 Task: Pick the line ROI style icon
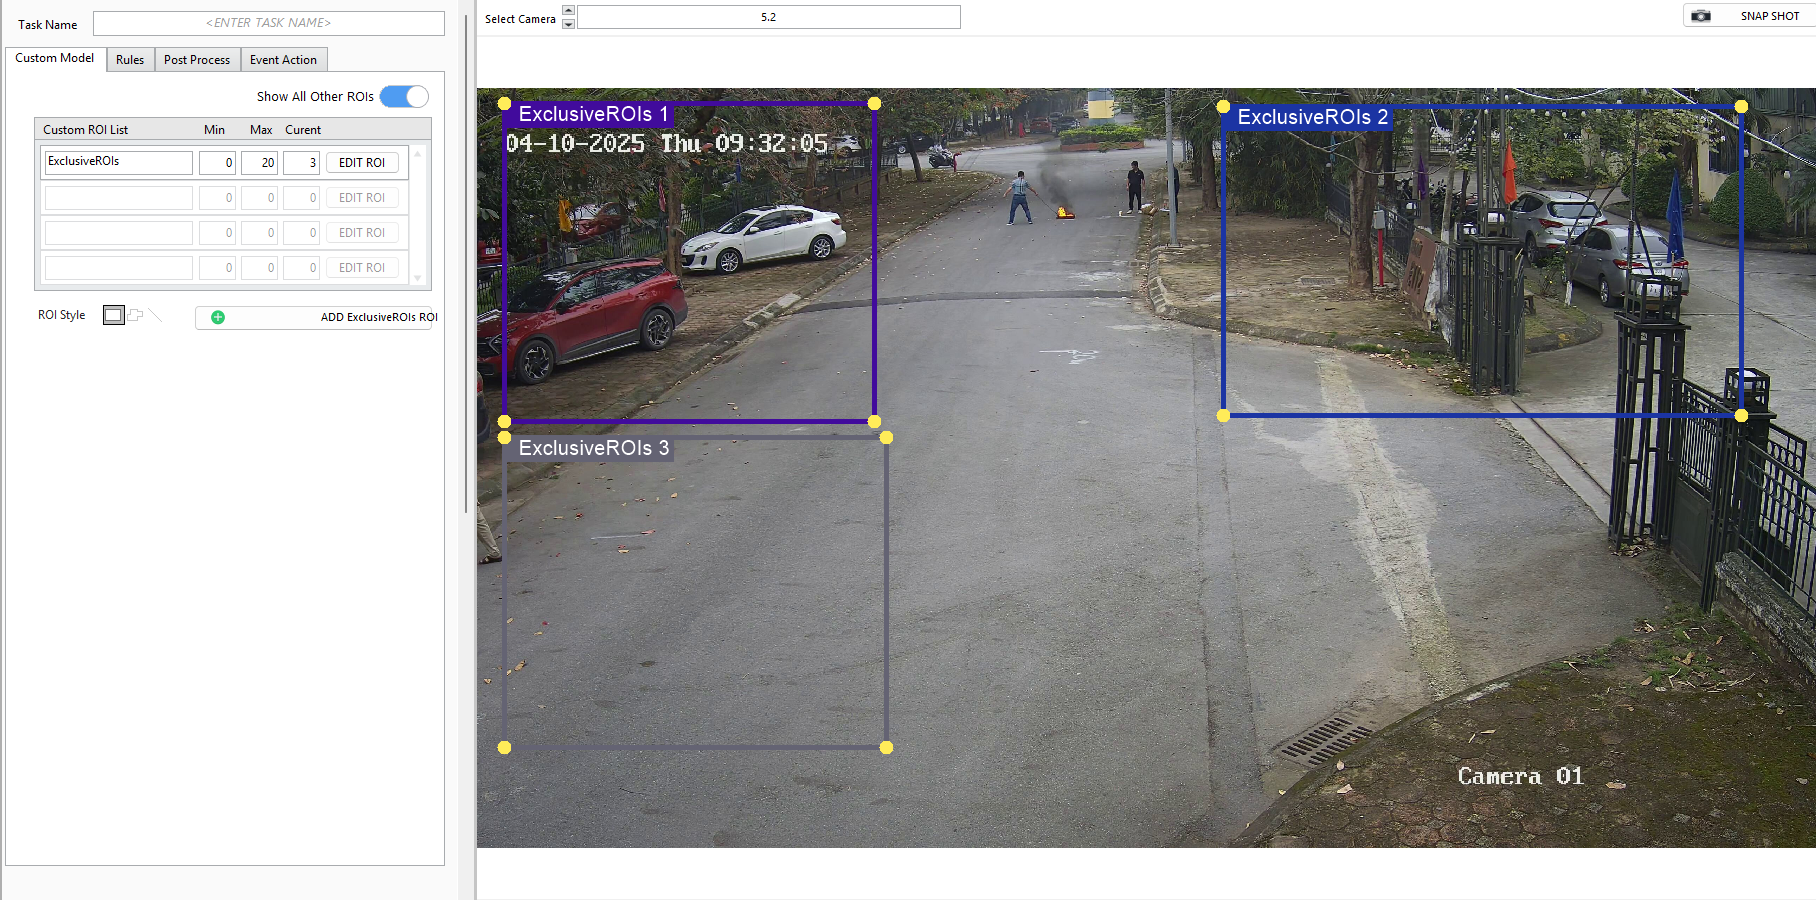click(156, 315)
